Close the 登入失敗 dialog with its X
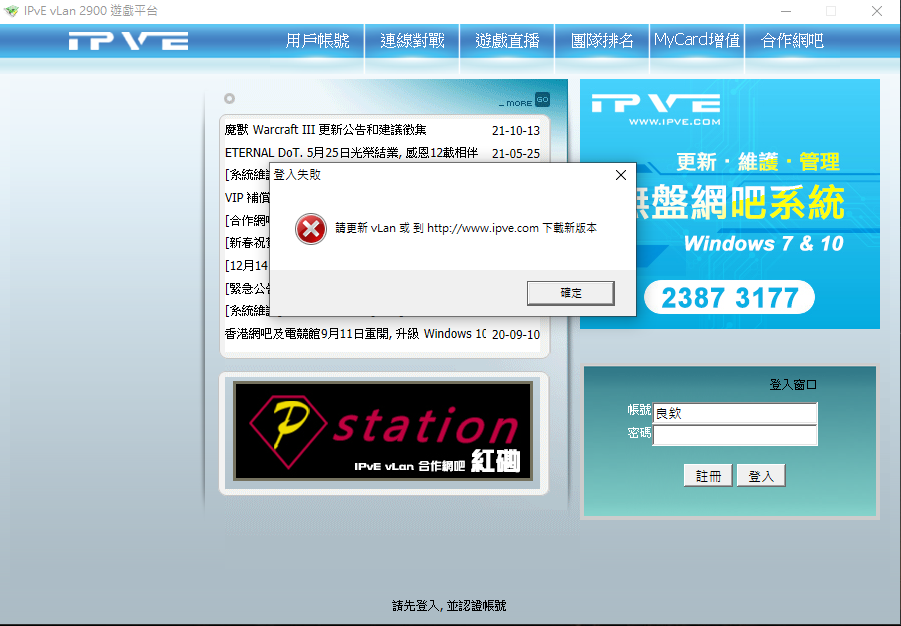This screenshot has height=626, width=901. [x=621, y=175]
